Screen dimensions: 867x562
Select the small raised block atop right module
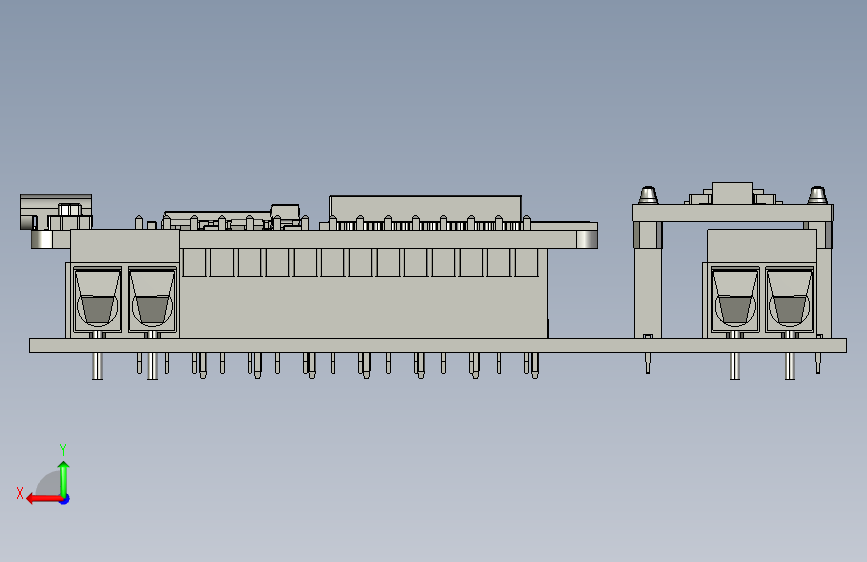click(732, 193)
